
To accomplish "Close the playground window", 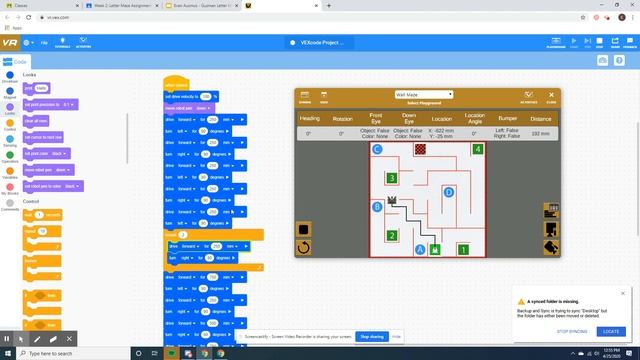I will click(x=551, y=97).
